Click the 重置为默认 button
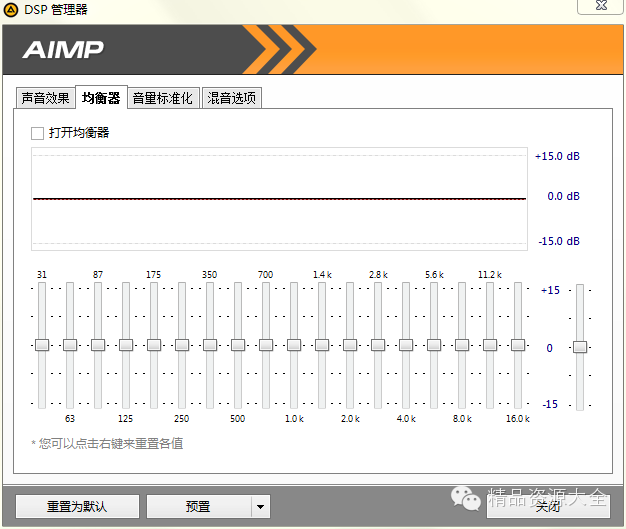The width and height of the screenshot is (626, 529). pos(77,506)
